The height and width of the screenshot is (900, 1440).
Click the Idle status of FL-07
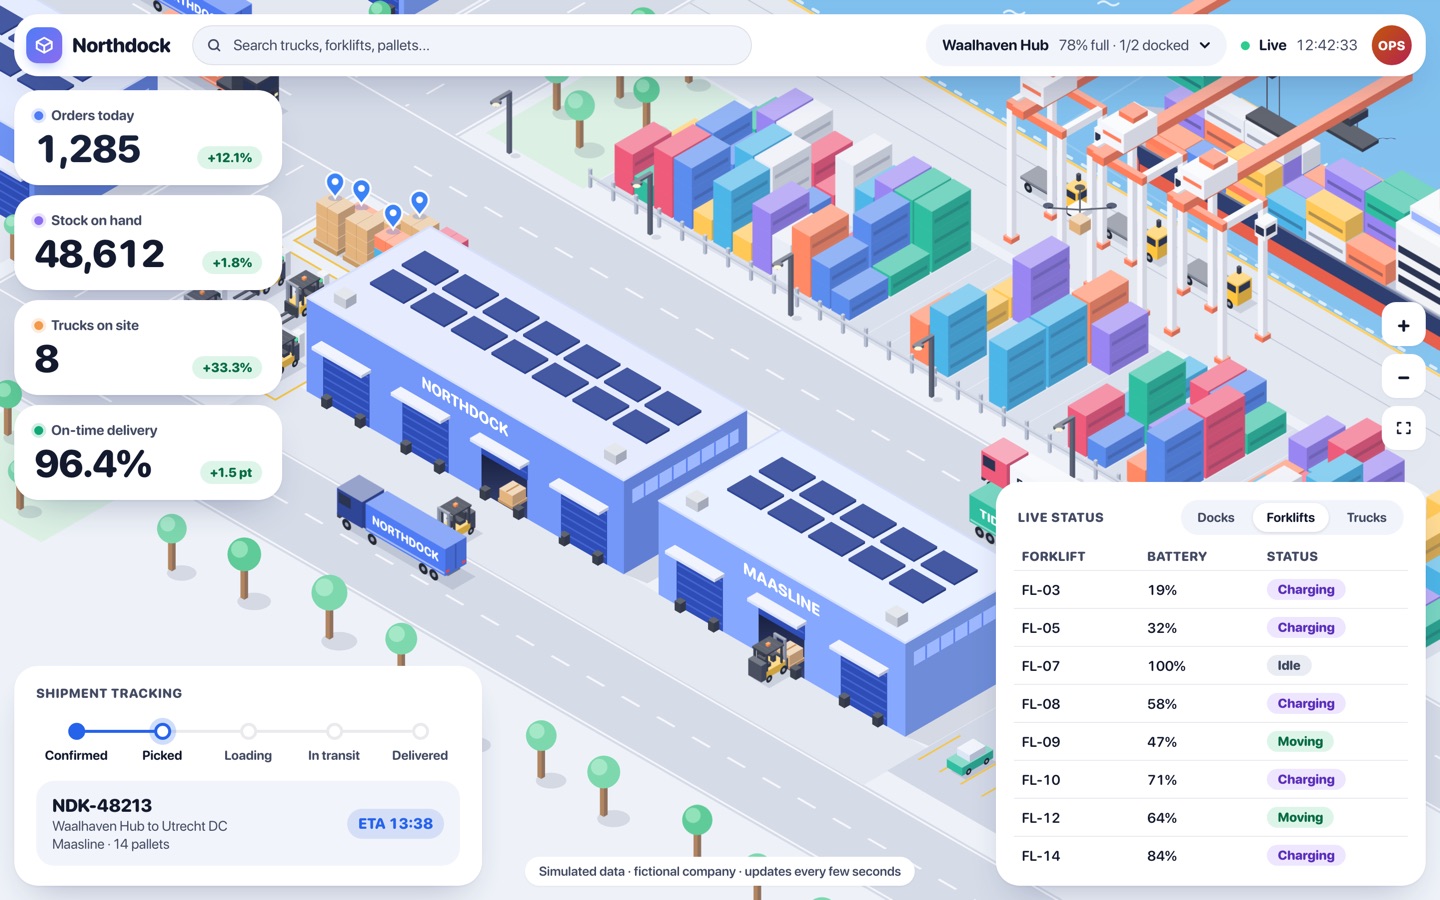coord(1289,666)
